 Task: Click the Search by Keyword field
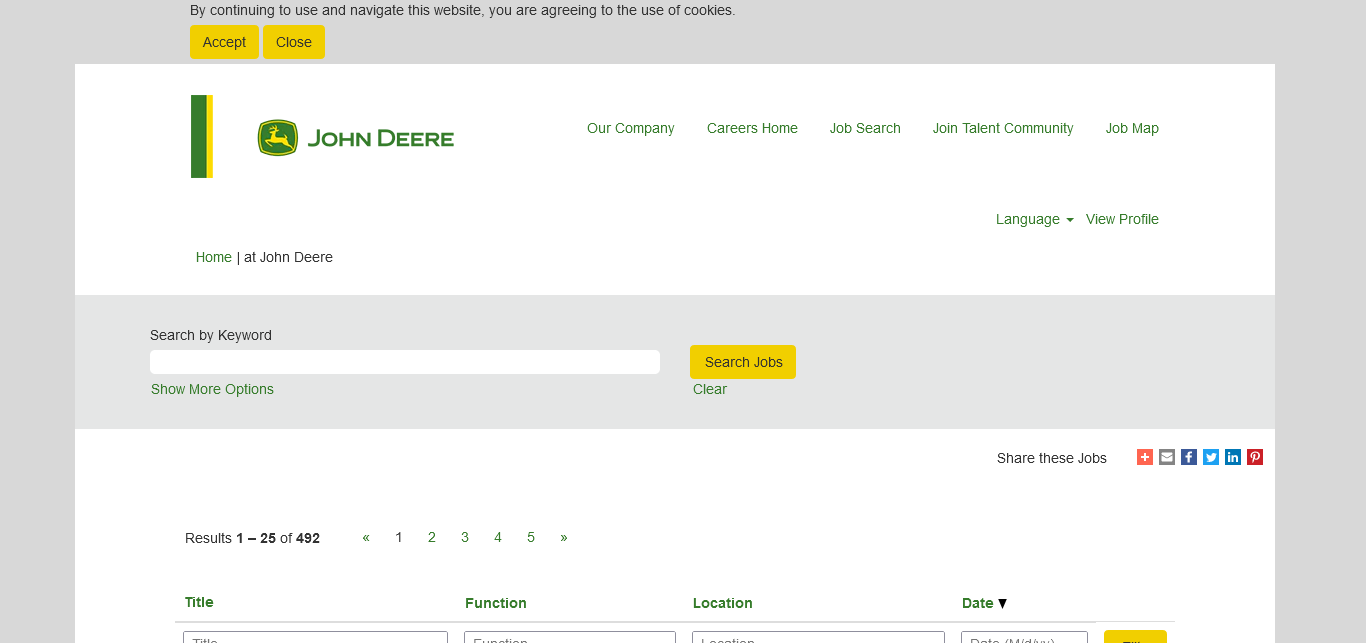(x=404, y=362)
